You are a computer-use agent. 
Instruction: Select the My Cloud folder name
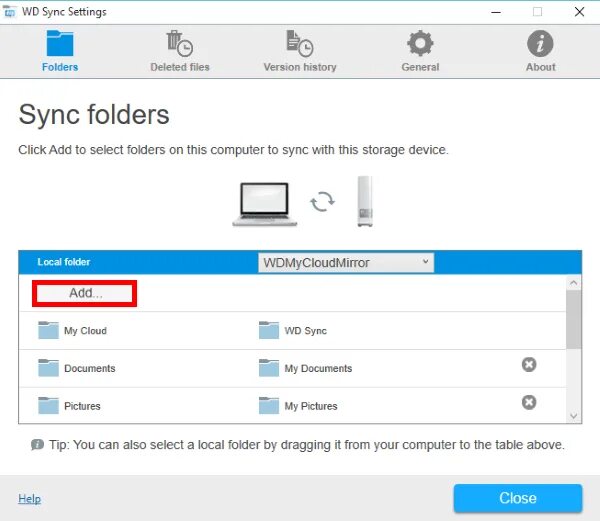point(85,331)
